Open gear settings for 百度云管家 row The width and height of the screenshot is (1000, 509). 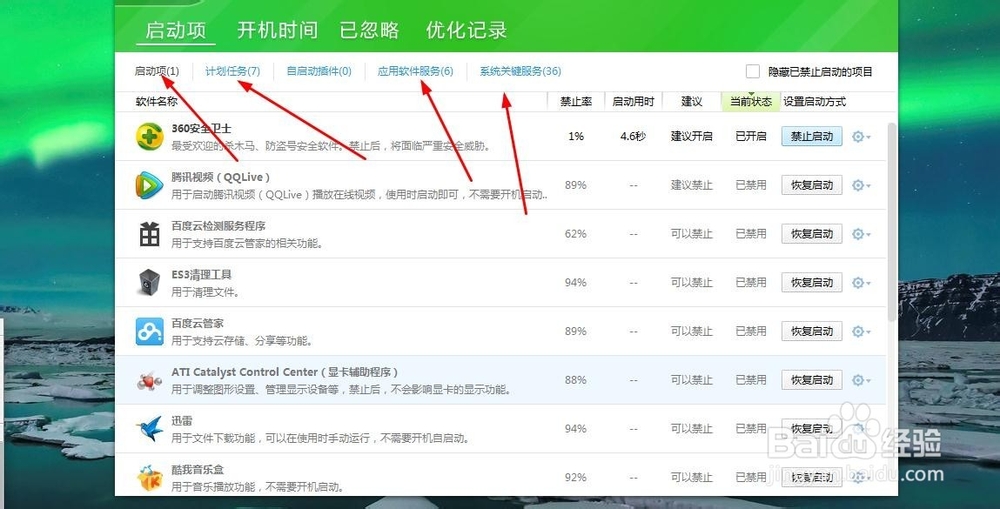[861, 331]
